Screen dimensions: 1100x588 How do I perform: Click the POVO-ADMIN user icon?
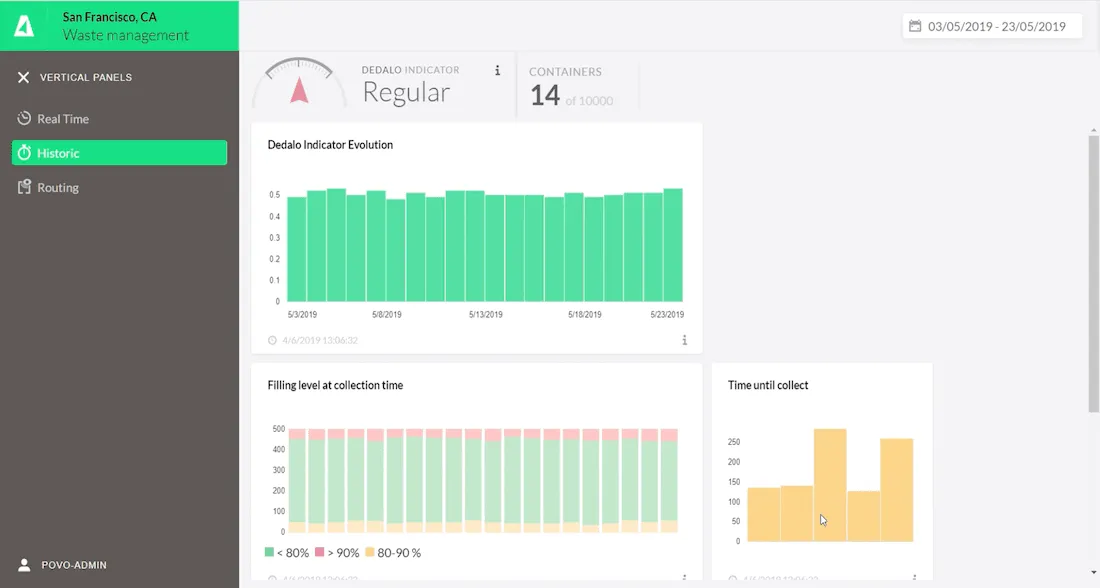(22, 564)
